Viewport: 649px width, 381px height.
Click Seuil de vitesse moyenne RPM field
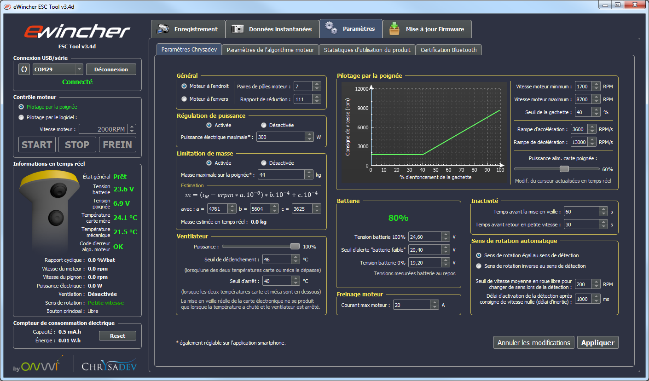pyautogui.click(x=587, y=284)
